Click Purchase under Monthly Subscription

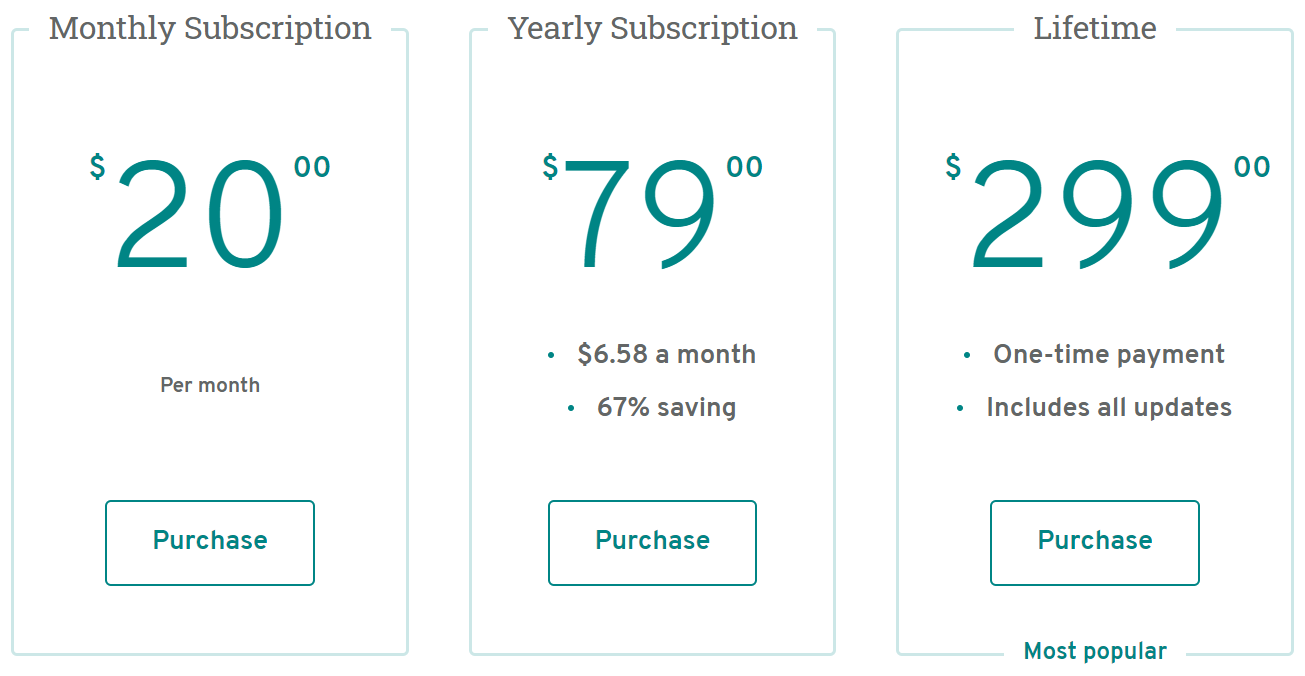point(210,543)
